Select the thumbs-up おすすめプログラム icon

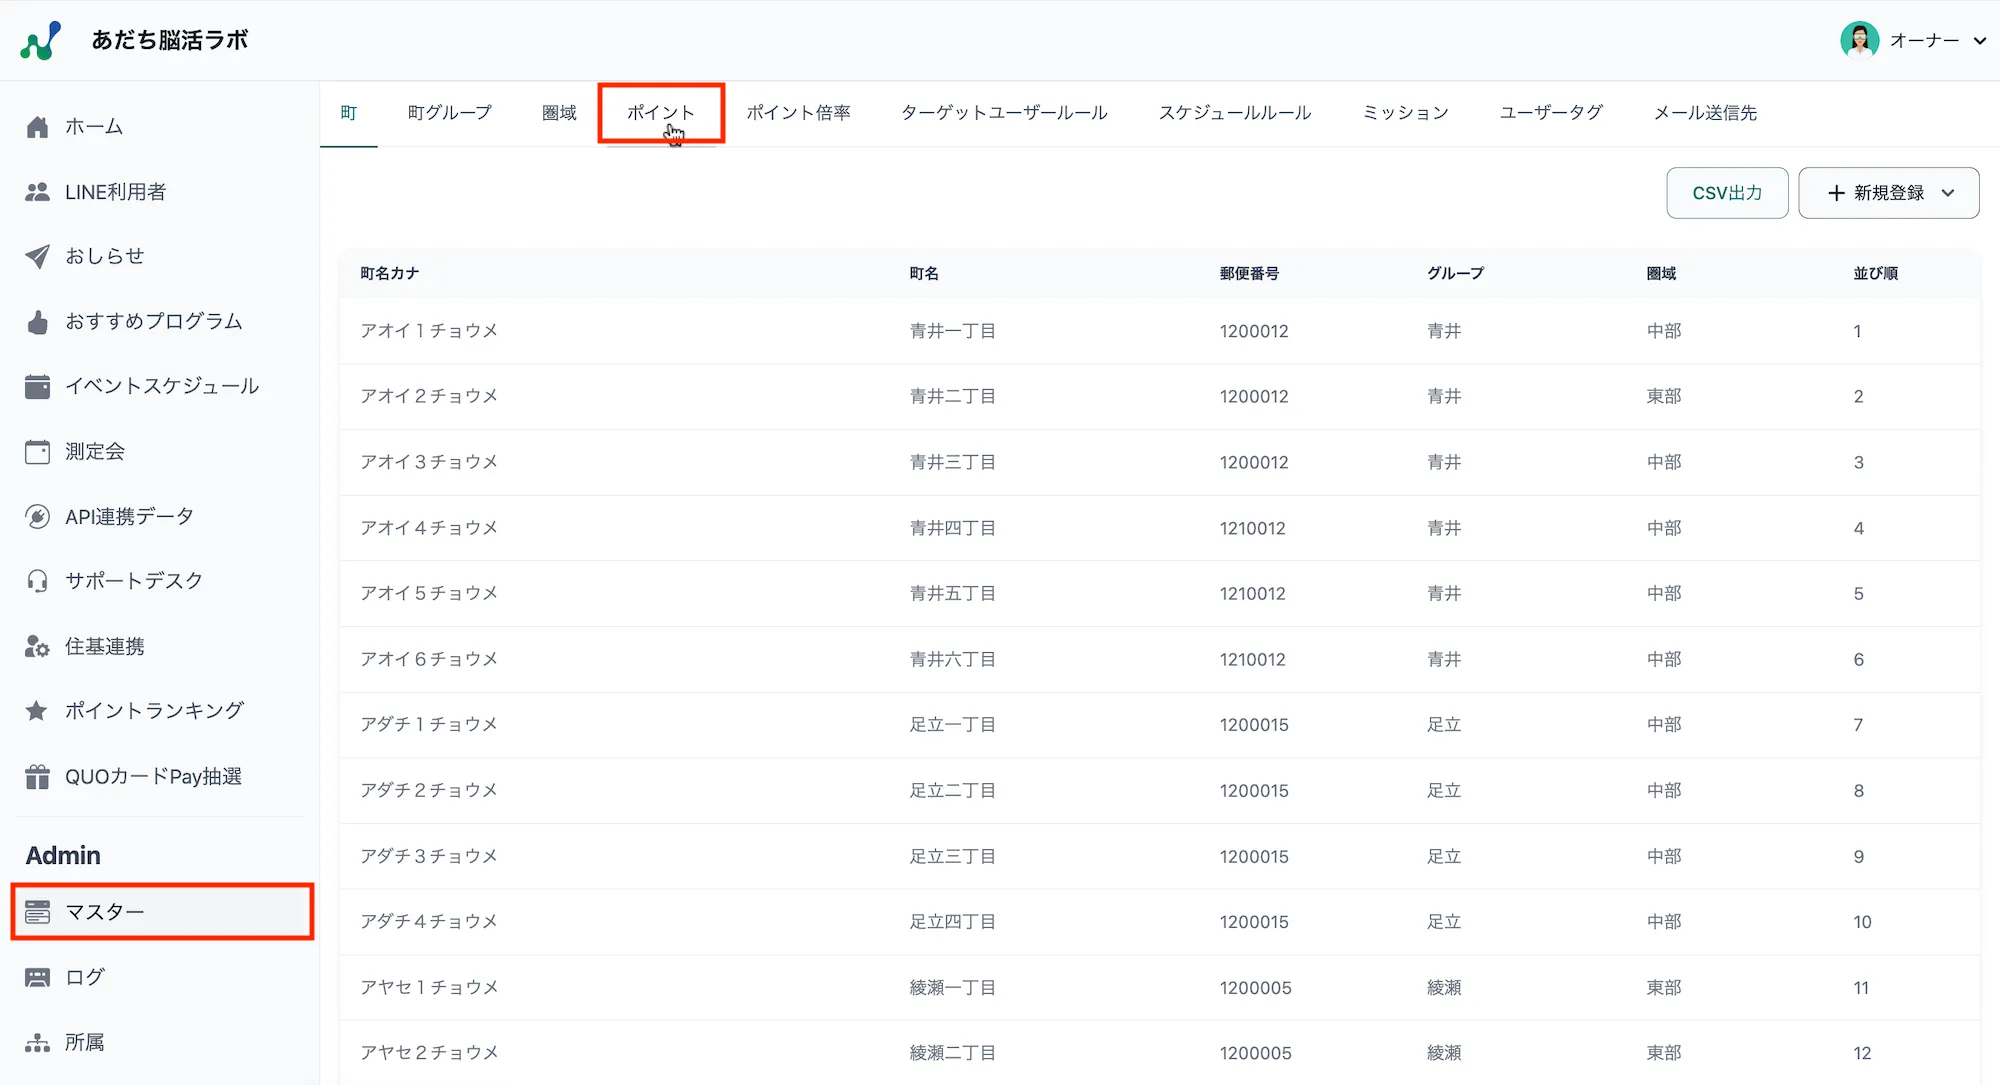coord(37,322)
